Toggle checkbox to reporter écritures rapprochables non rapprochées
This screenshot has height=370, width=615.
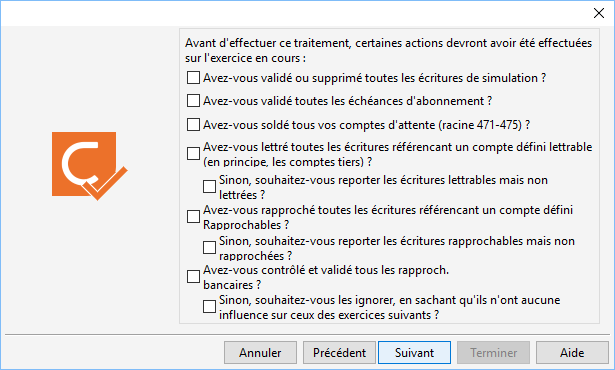pos(209,248)
